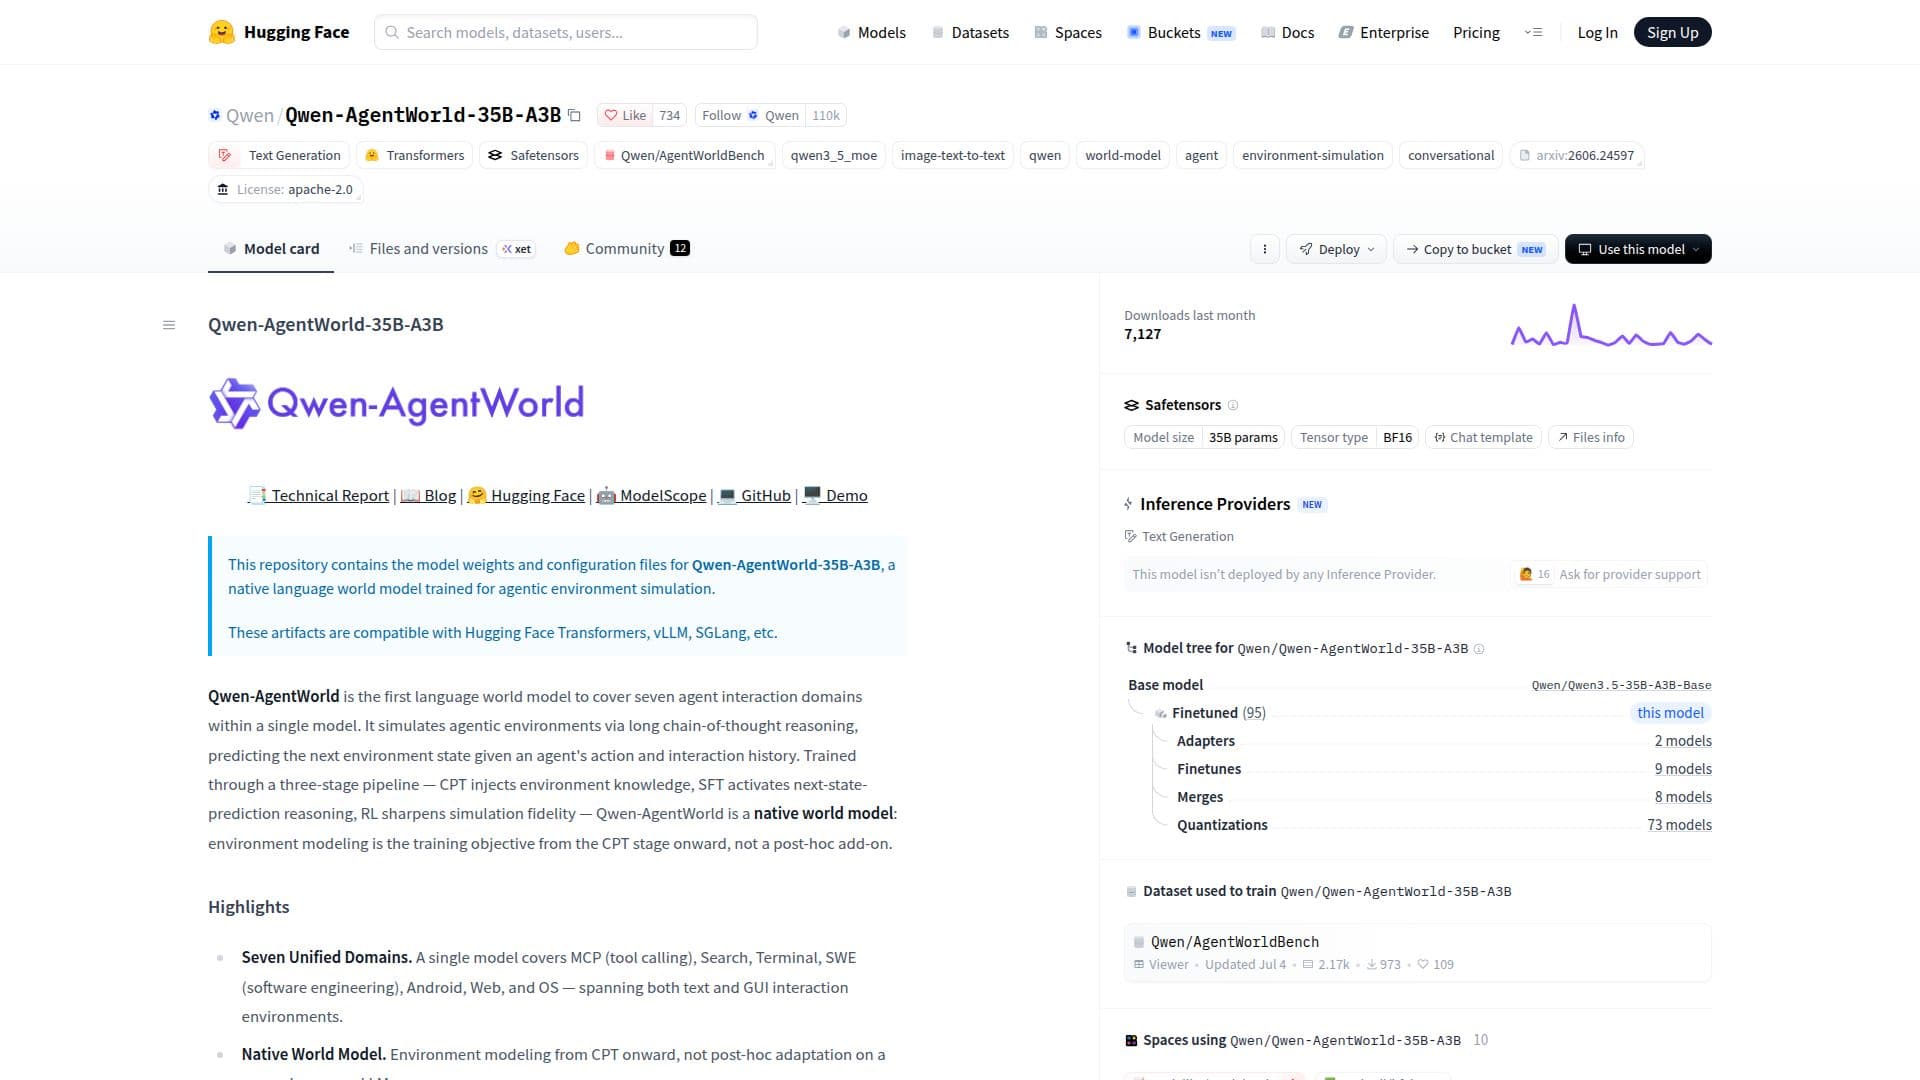Click the Qwen/AgentWorldBench dataset tag
The image size is (1920, 1080).
[685, 155]
